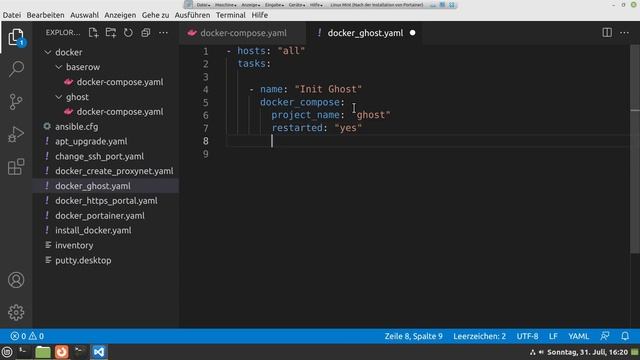Open editor more actions menu
The image size is (640, 360).
pos(624,33)
